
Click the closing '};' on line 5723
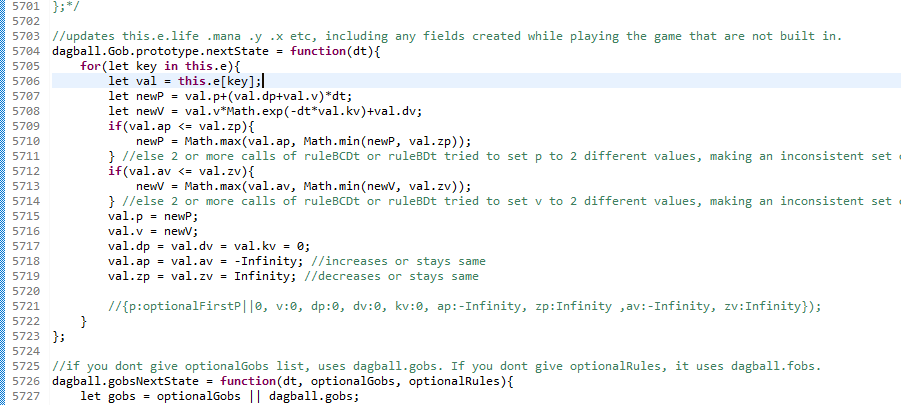click(x=59, y=336)
